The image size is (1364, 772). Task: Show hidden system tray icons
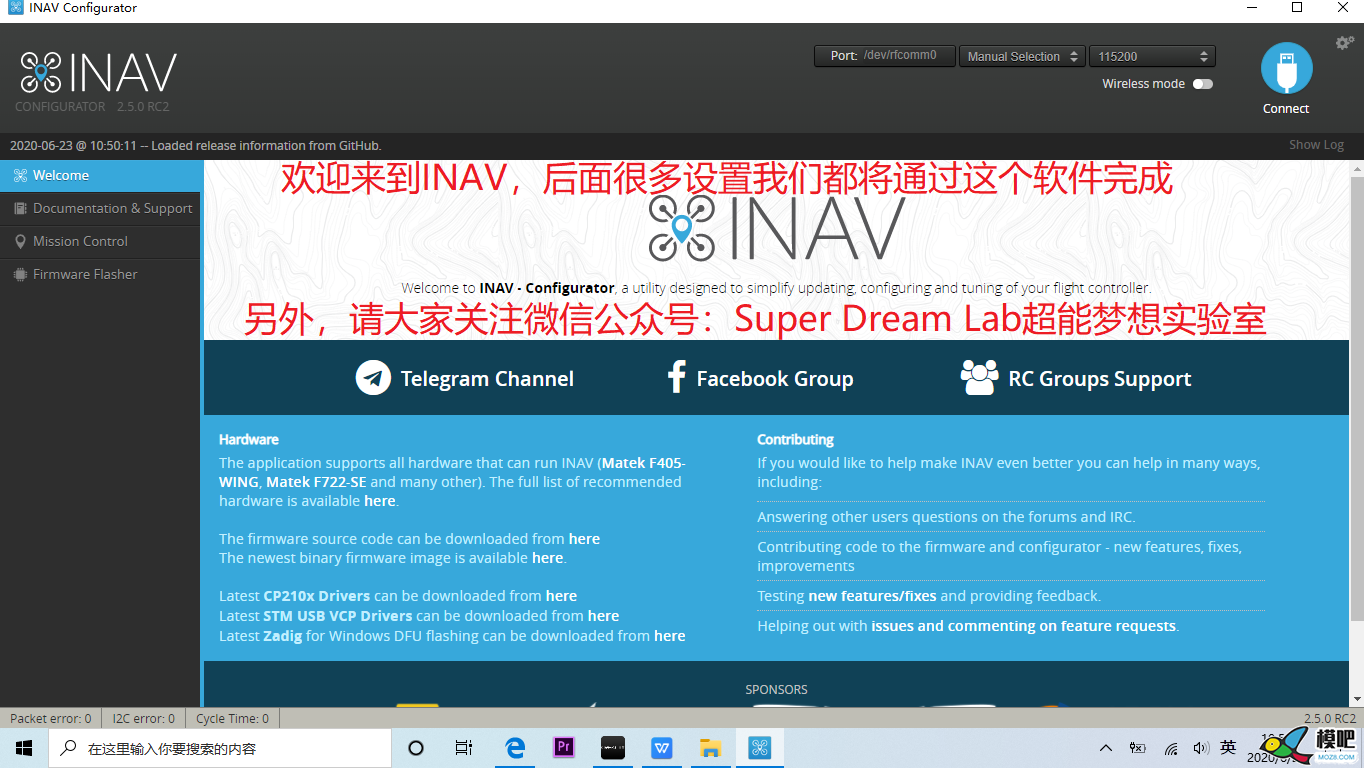point(1106,748)
